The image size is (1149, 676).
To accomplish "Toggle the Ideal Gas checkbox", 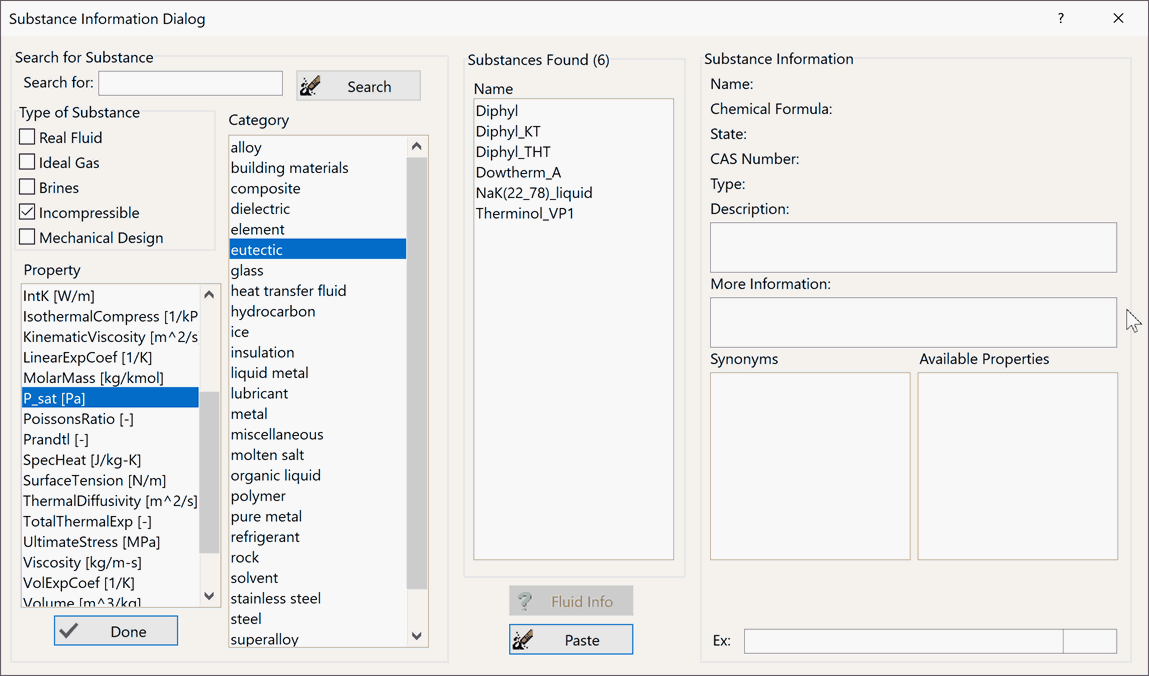I will [x=28, y=162].
